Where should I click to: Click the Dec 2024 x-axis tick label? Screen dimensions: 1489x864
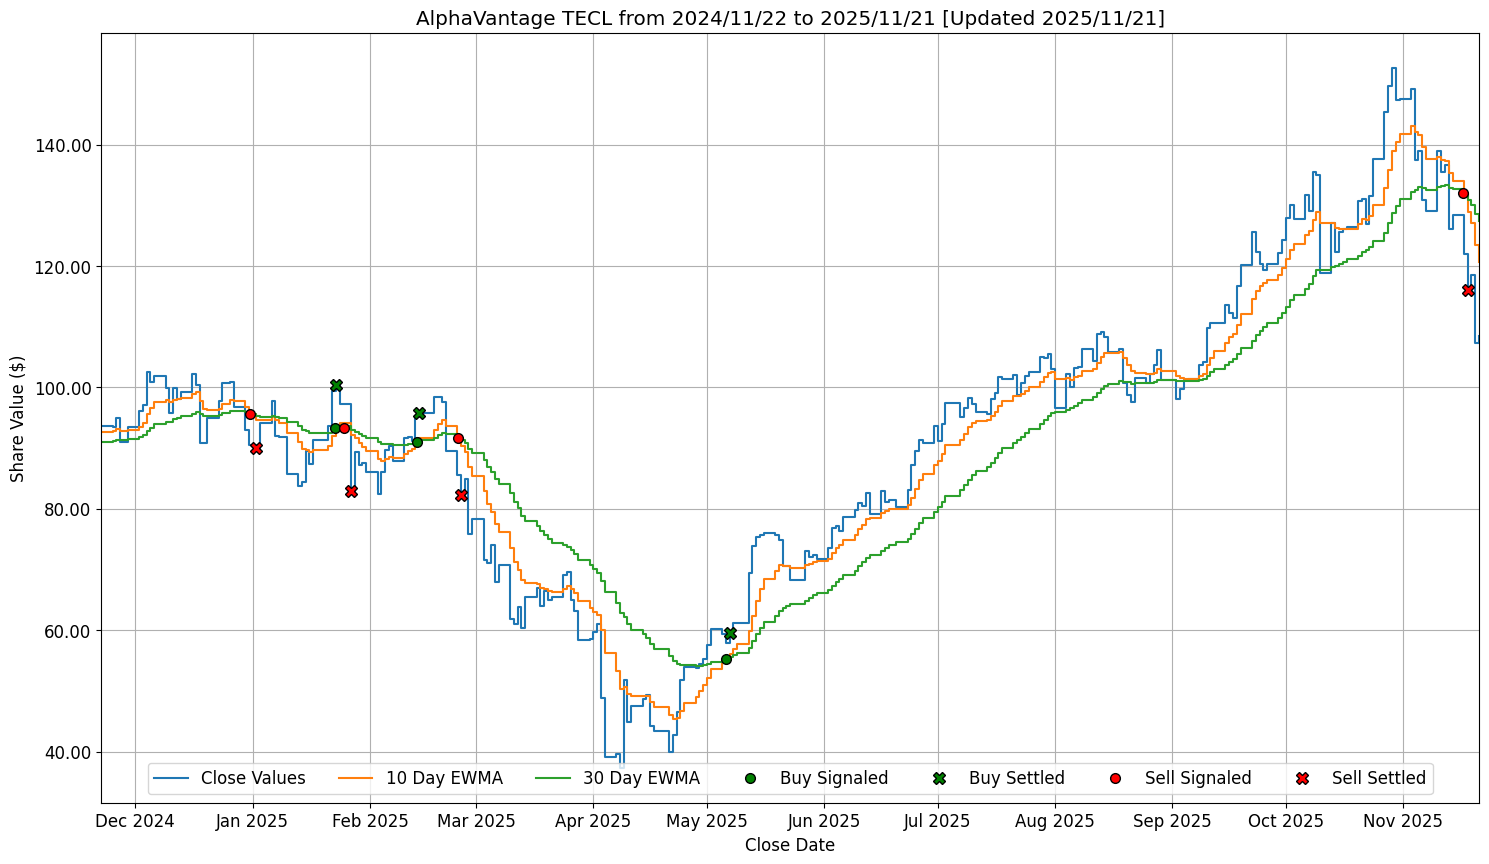click(135, 821)
